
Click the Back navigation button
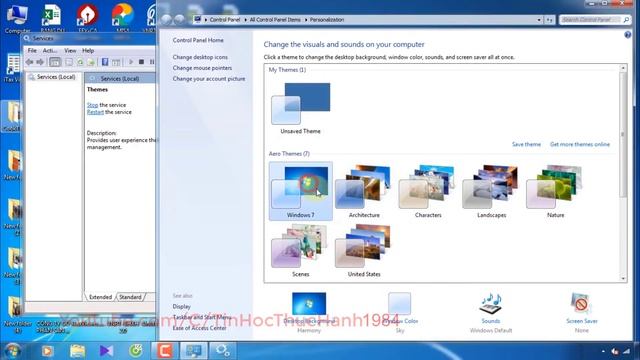(x=166, y=19)
